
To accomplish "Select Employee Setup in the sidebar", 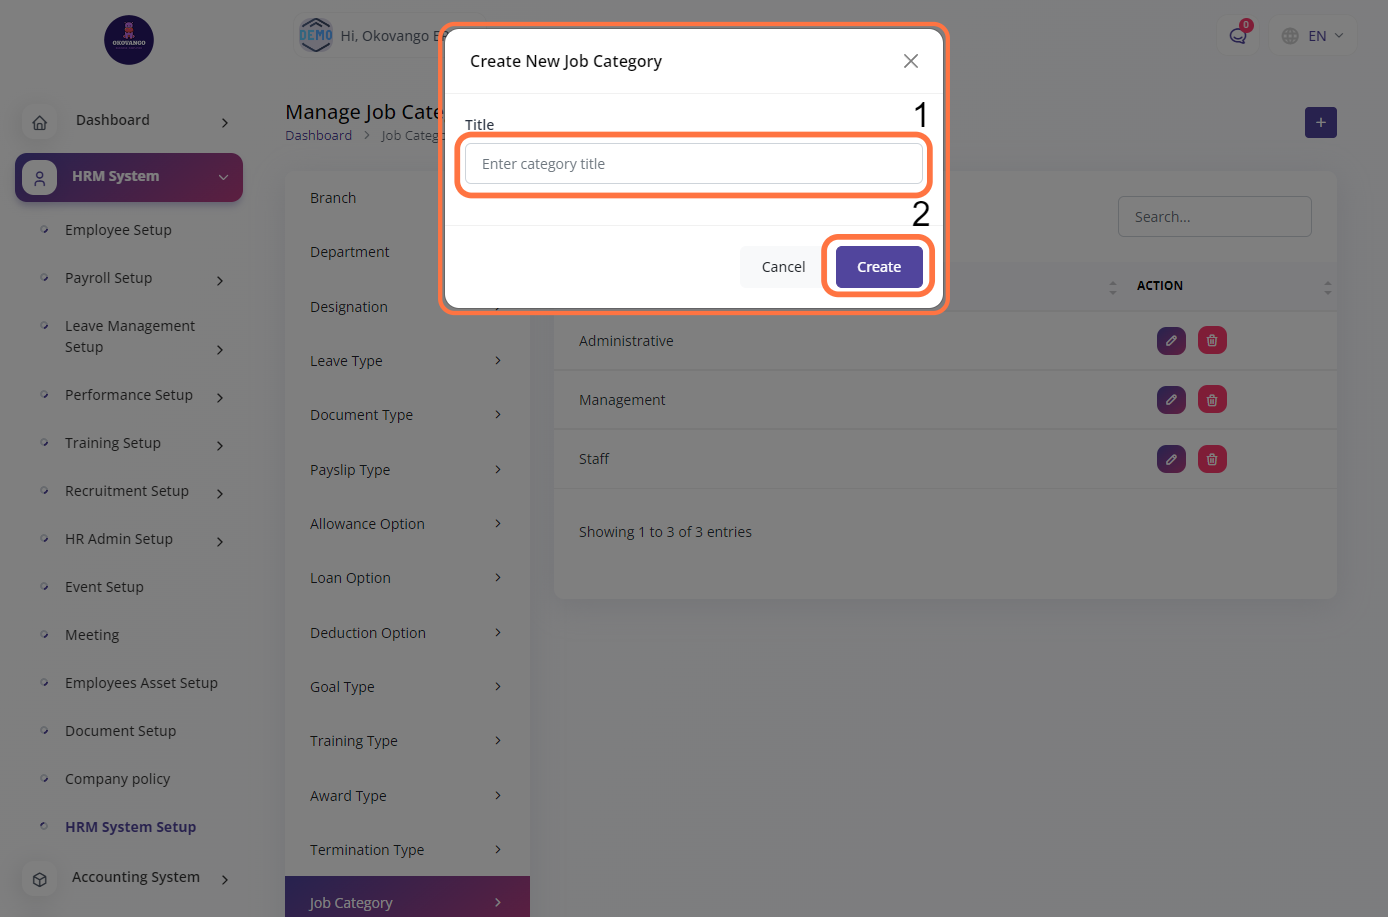I will tap(118, 230).
